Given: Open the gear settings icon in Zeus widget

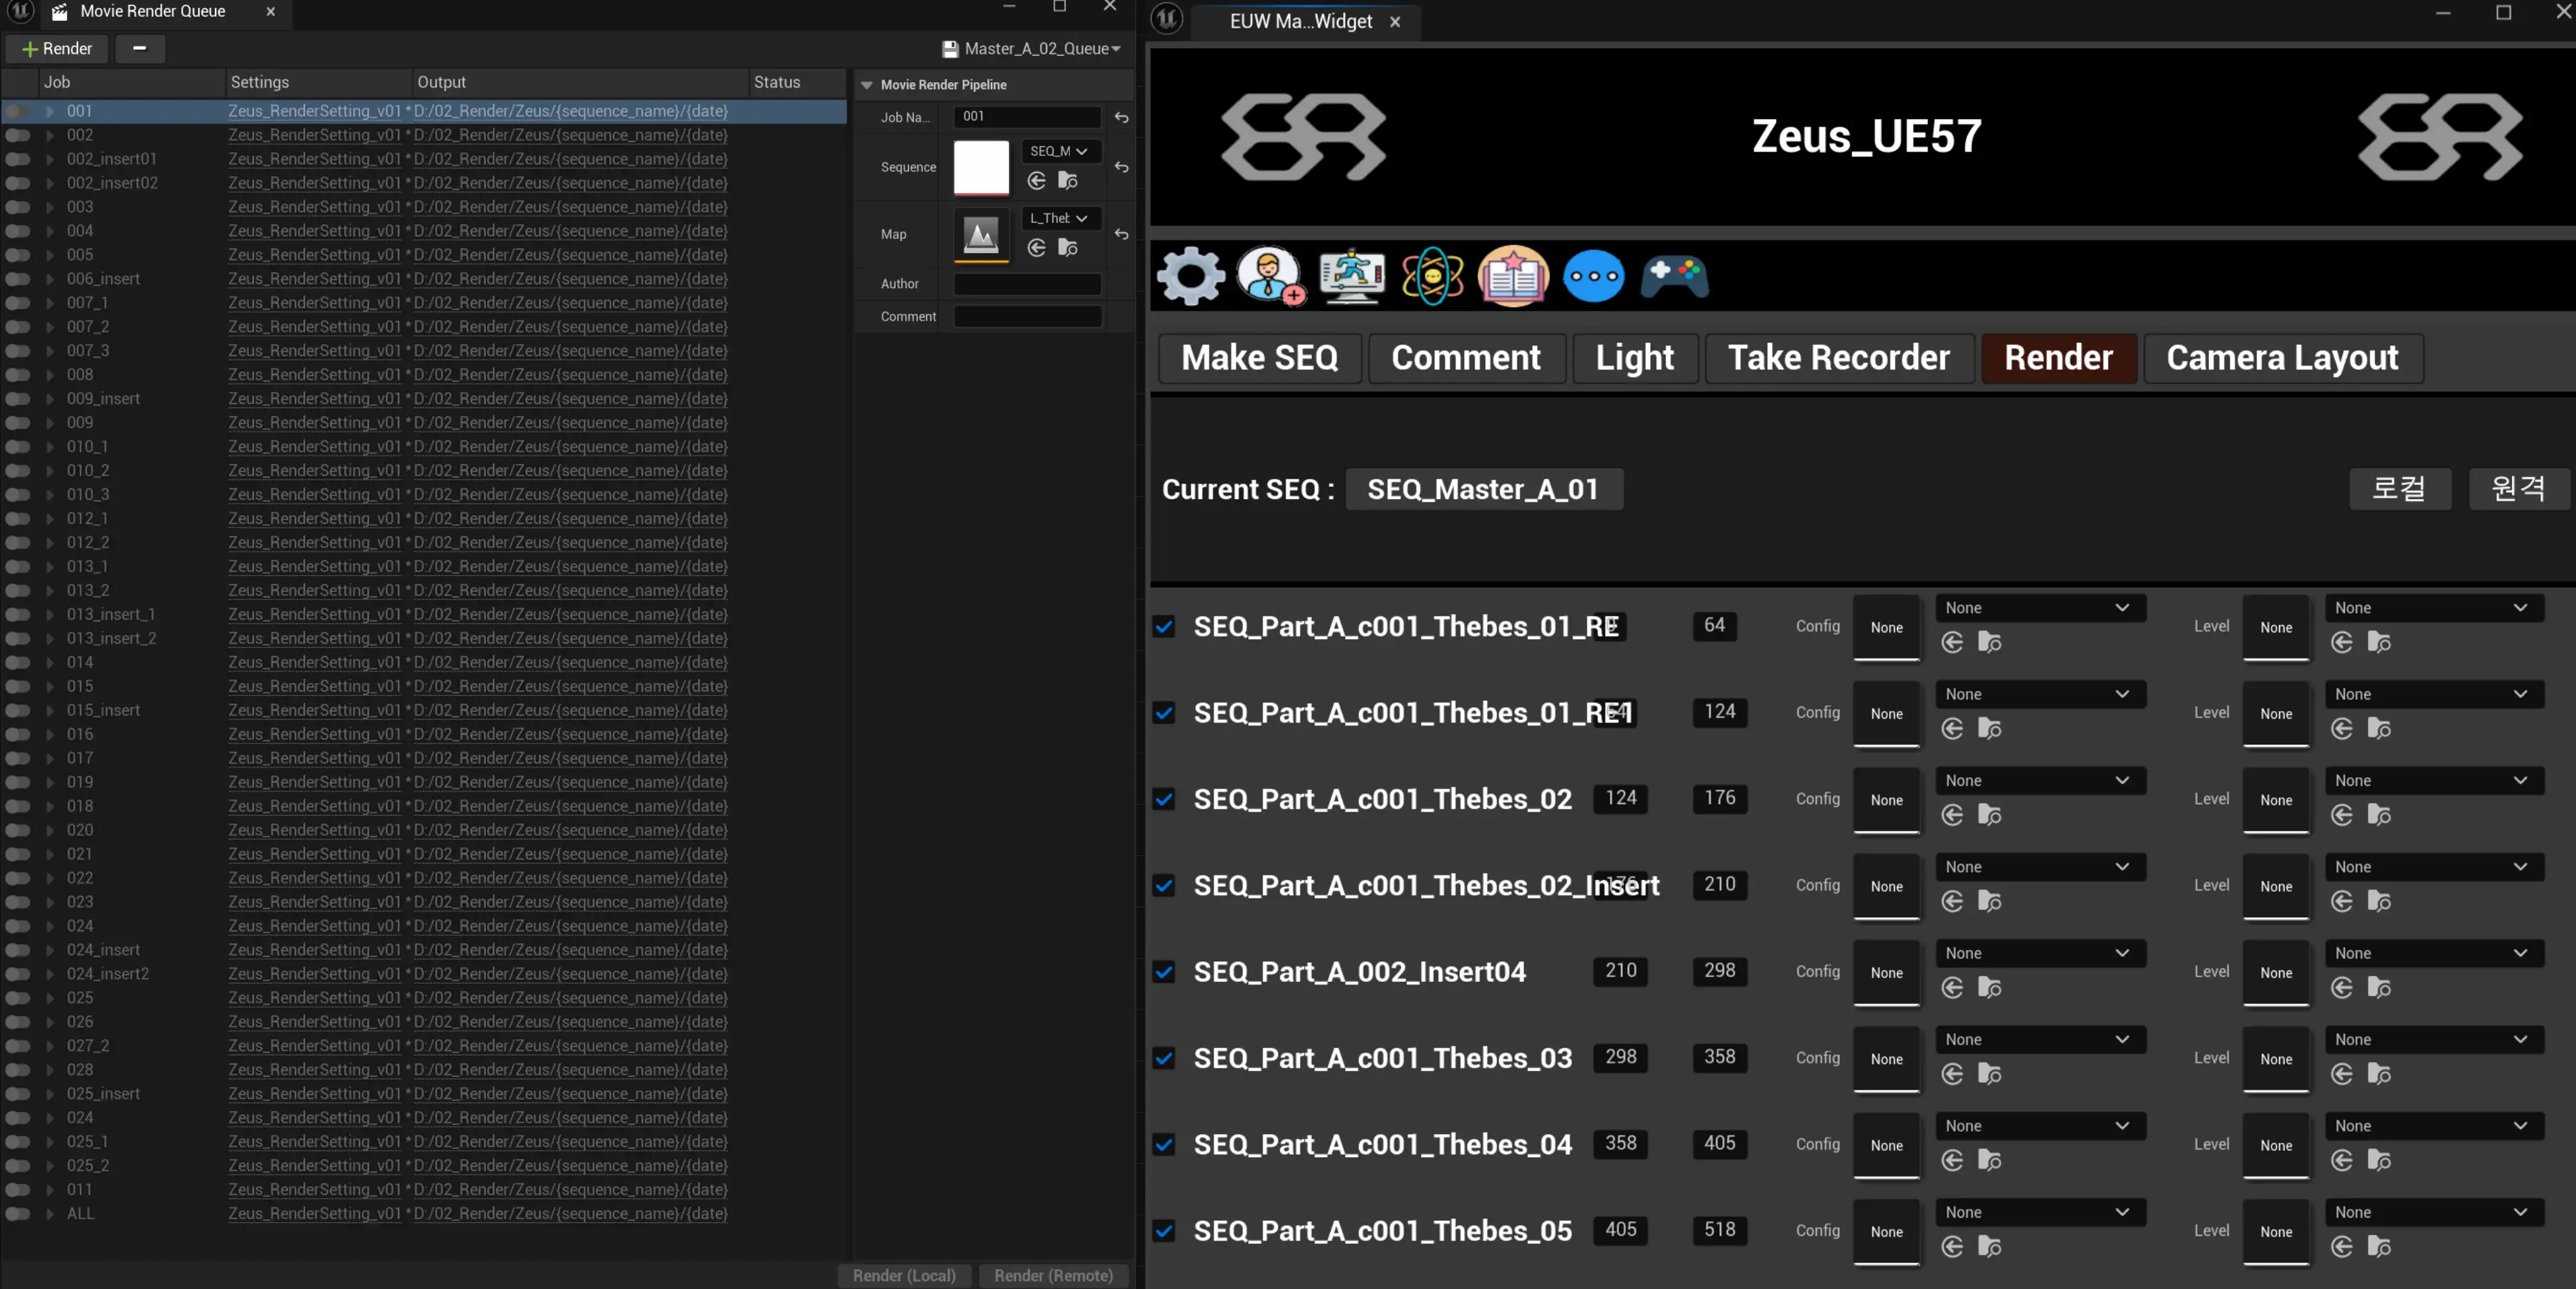Looking at the screenshot, I should point(1190,275).
